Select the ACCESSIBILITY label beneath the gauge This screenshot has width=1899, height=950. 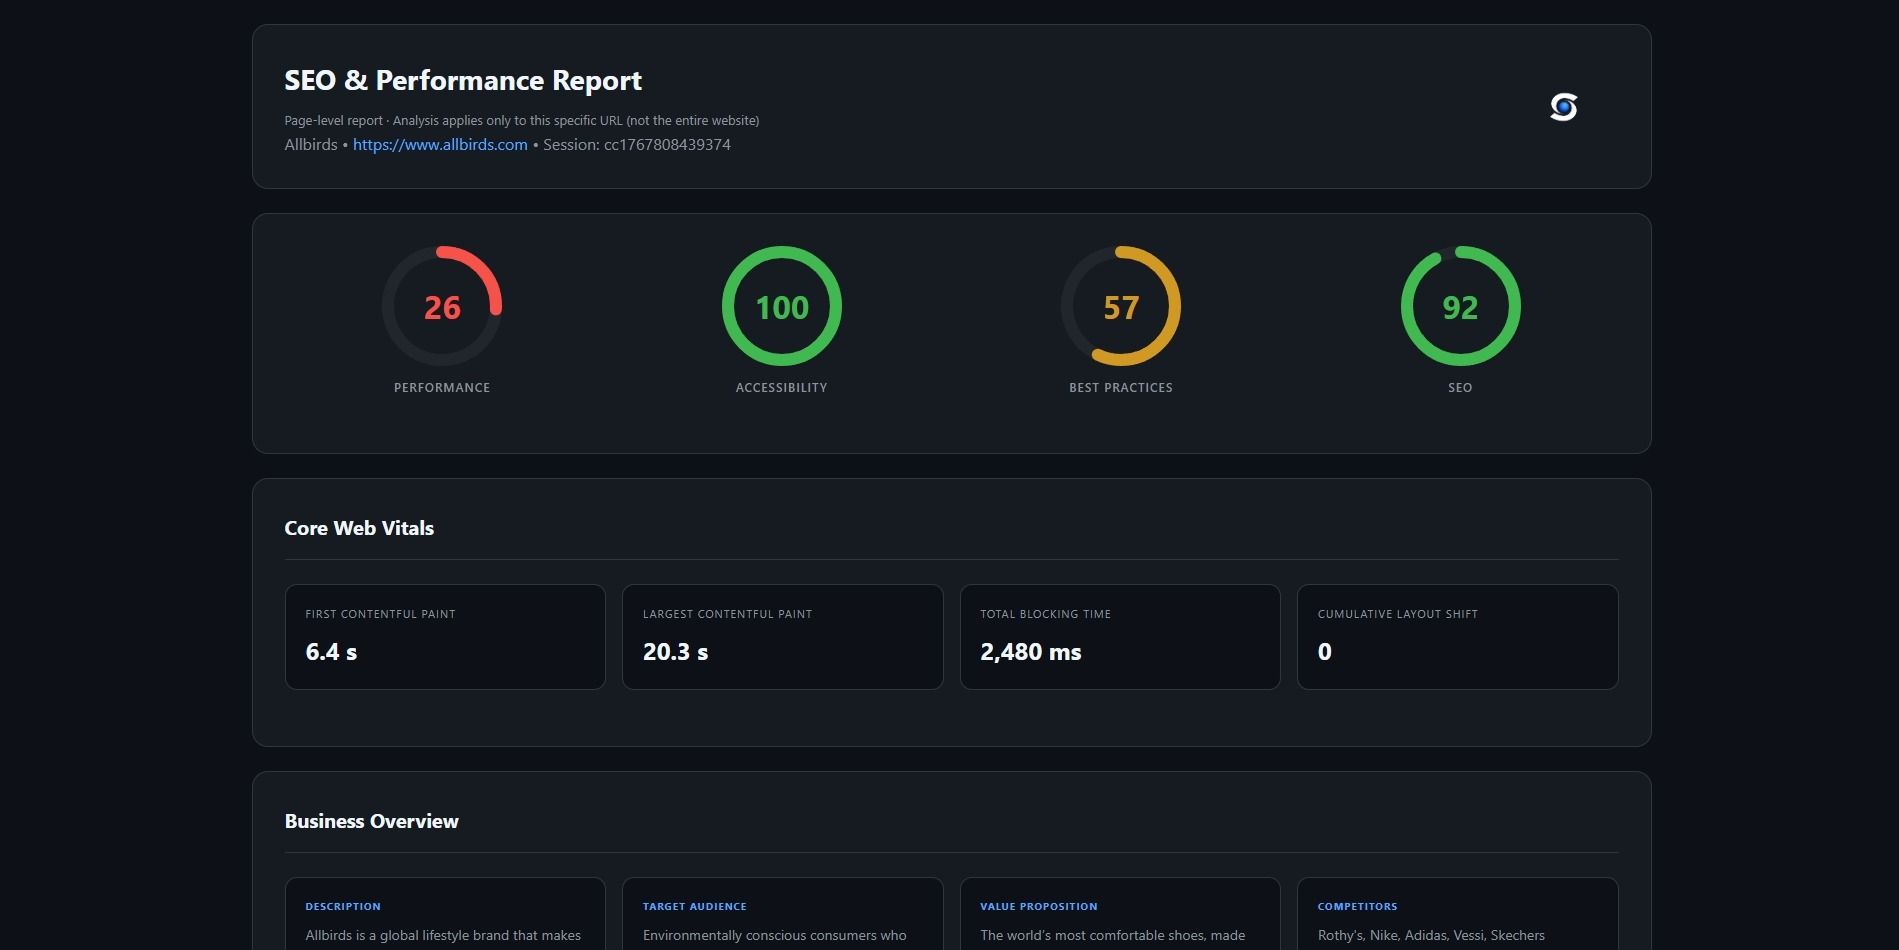[781, 387]
